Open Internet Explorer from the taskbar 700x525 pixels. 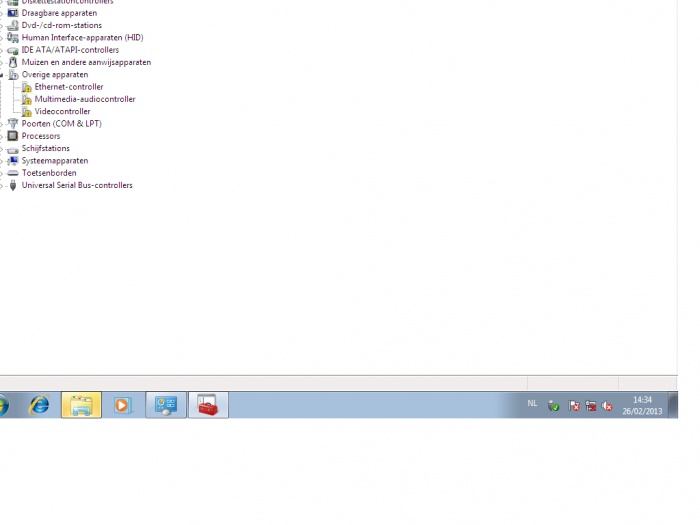[39, 405]
